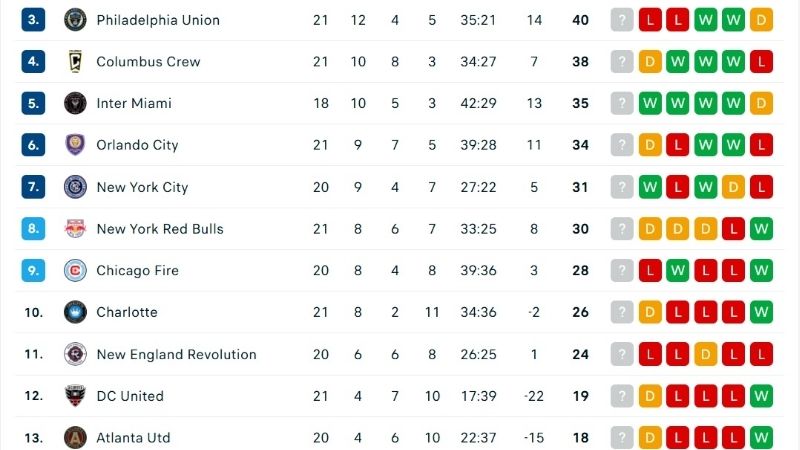Open the New York City team link
The height and width of the screenshot is (450, 800).
click(142, 187)
